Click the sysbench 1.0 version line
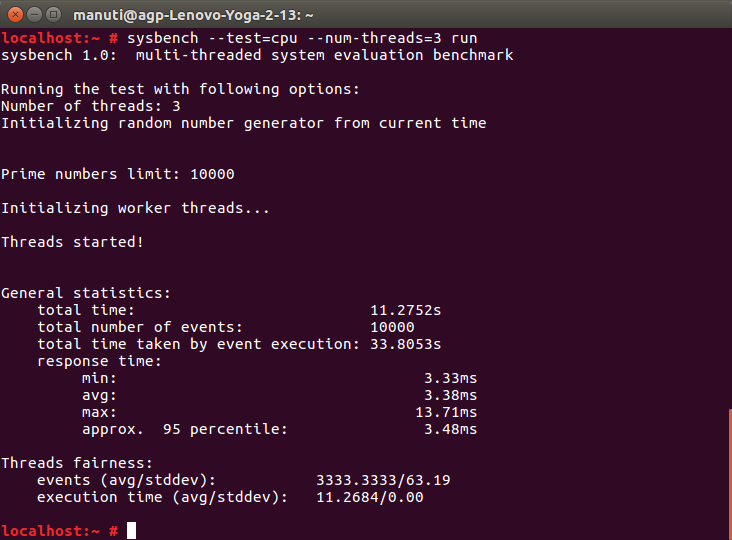The image size is (732, 540). [256, 55]
